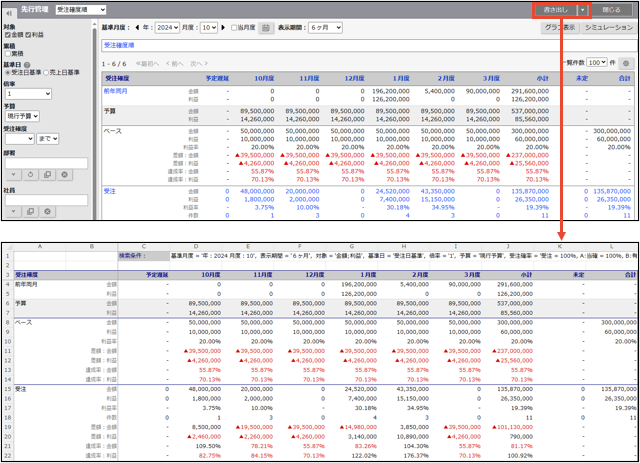Viewport: 640px width, 463px height.
Task: Click the 未定 column header in web table
Action: pos(582,78)
